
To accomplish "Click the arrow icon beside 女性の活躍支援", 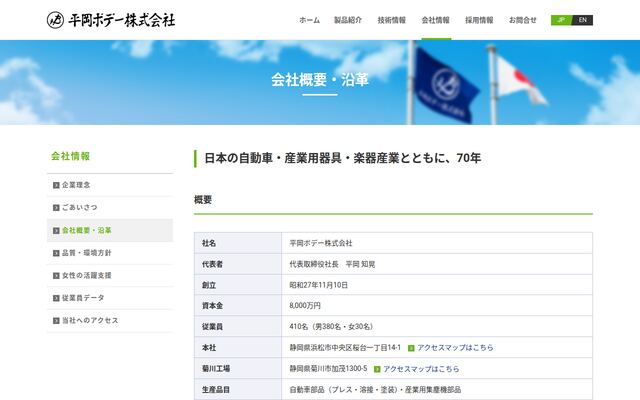I will [x=56, y=276].
